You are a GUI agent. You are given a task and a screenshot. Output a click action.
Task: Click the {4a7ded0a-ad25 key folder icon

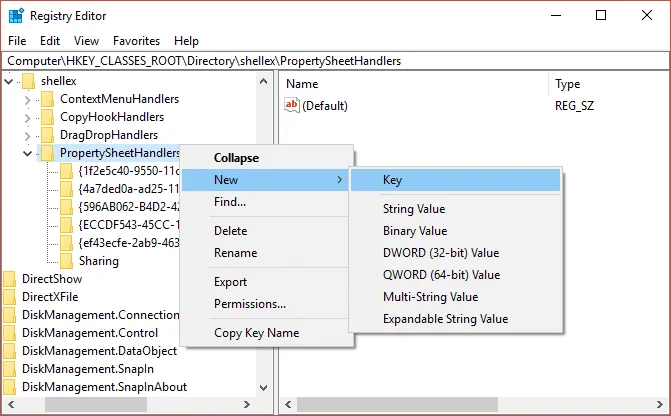(x=66, y=189)
